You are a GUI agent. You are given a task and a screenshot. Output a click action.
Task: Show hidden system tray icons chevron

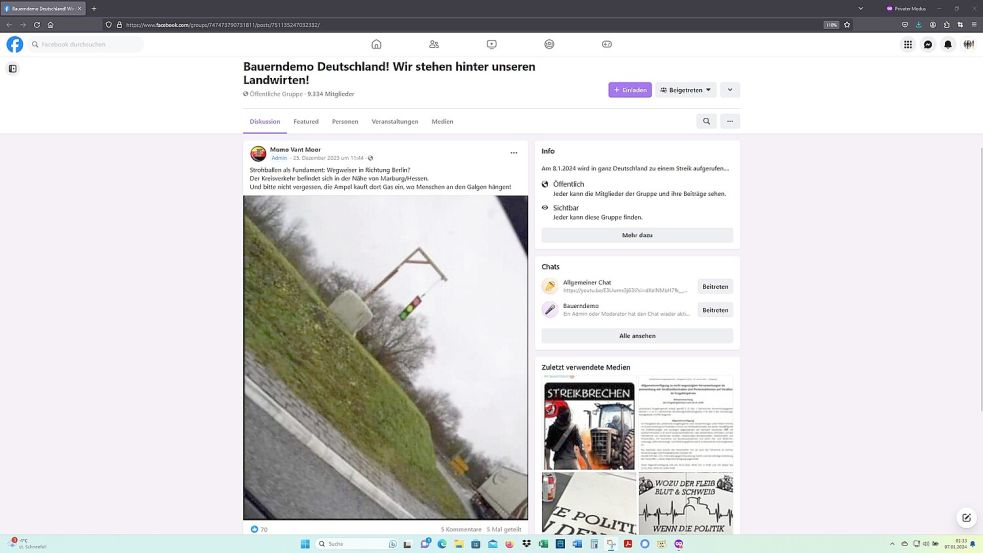coord(891,544)
